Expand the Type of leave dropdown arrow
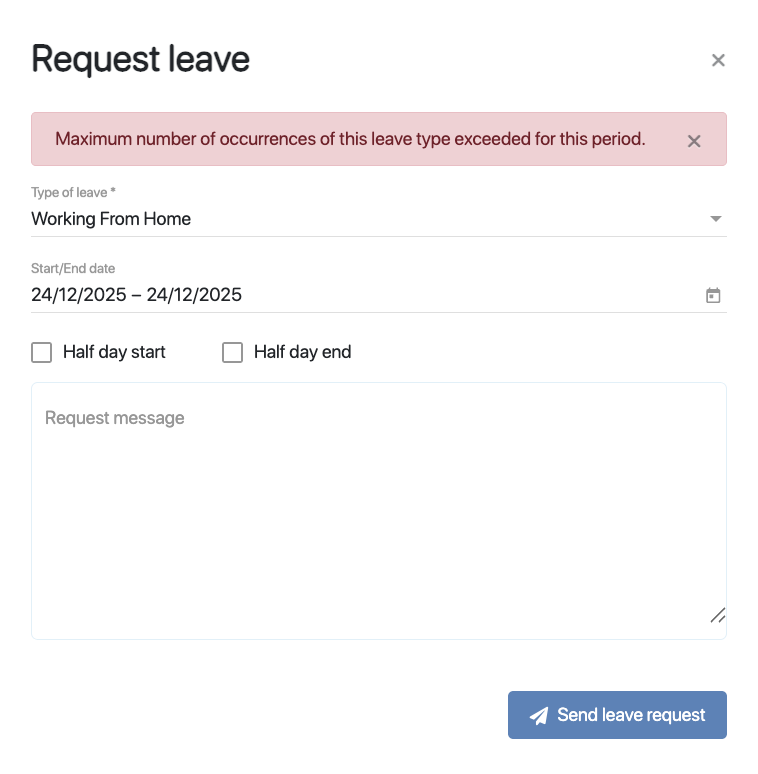758x774 pixels. coord(715,219)
